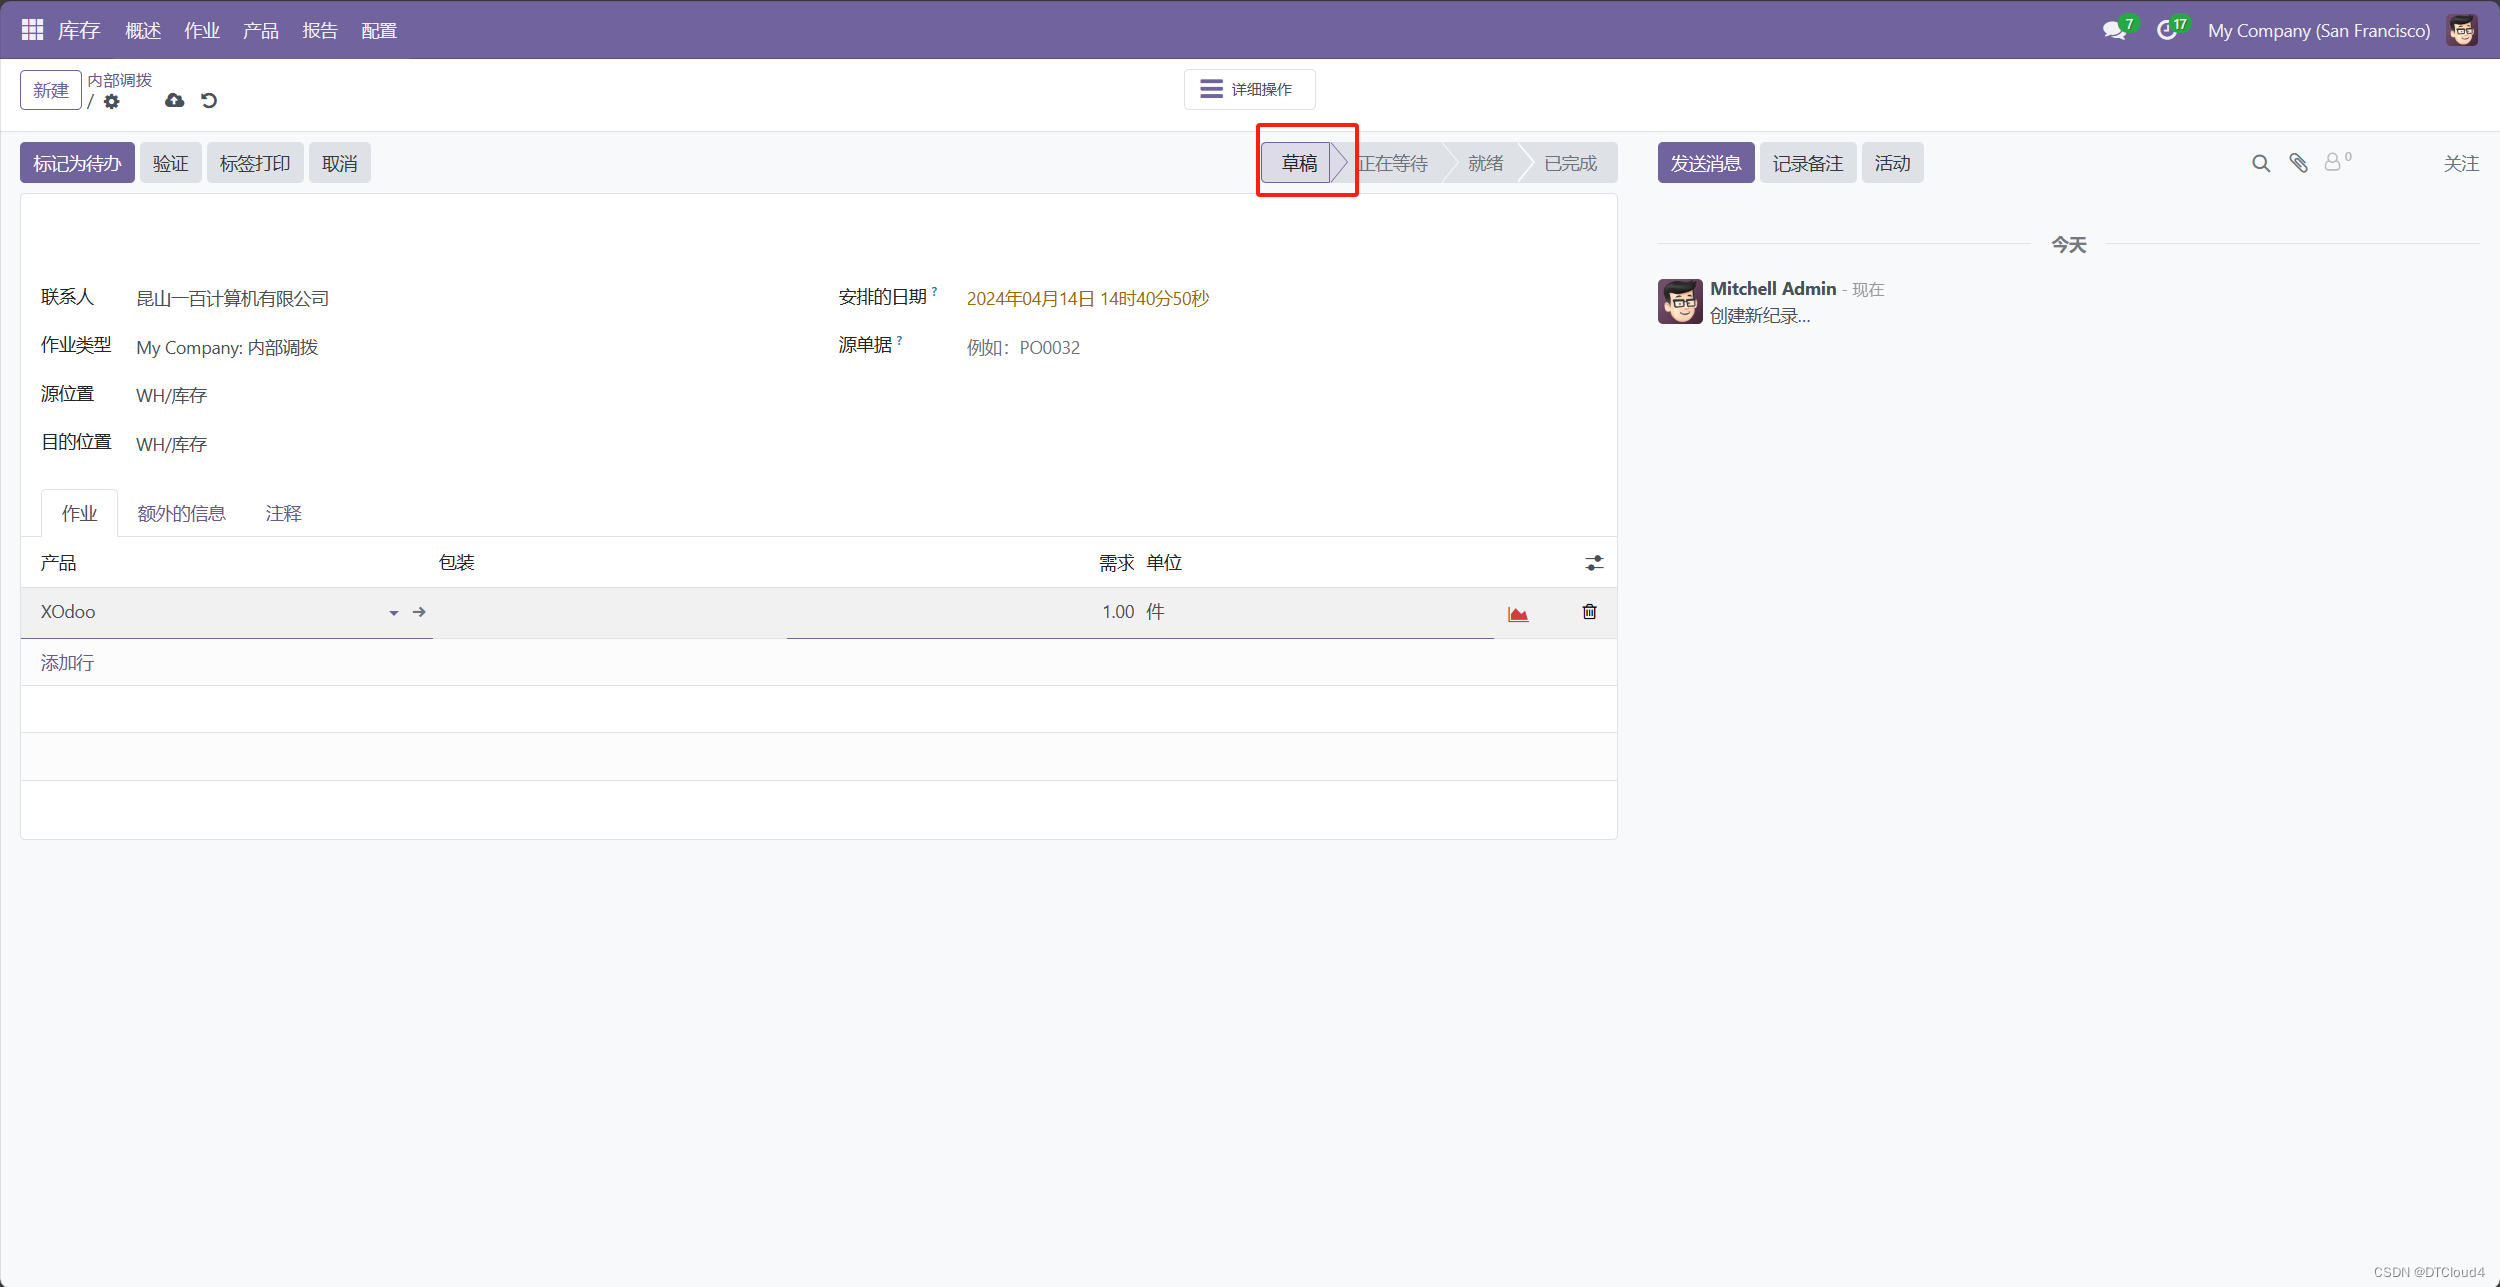Click the paperclip attachments icon
2500x1287 pixels.
click(2298, 163)
